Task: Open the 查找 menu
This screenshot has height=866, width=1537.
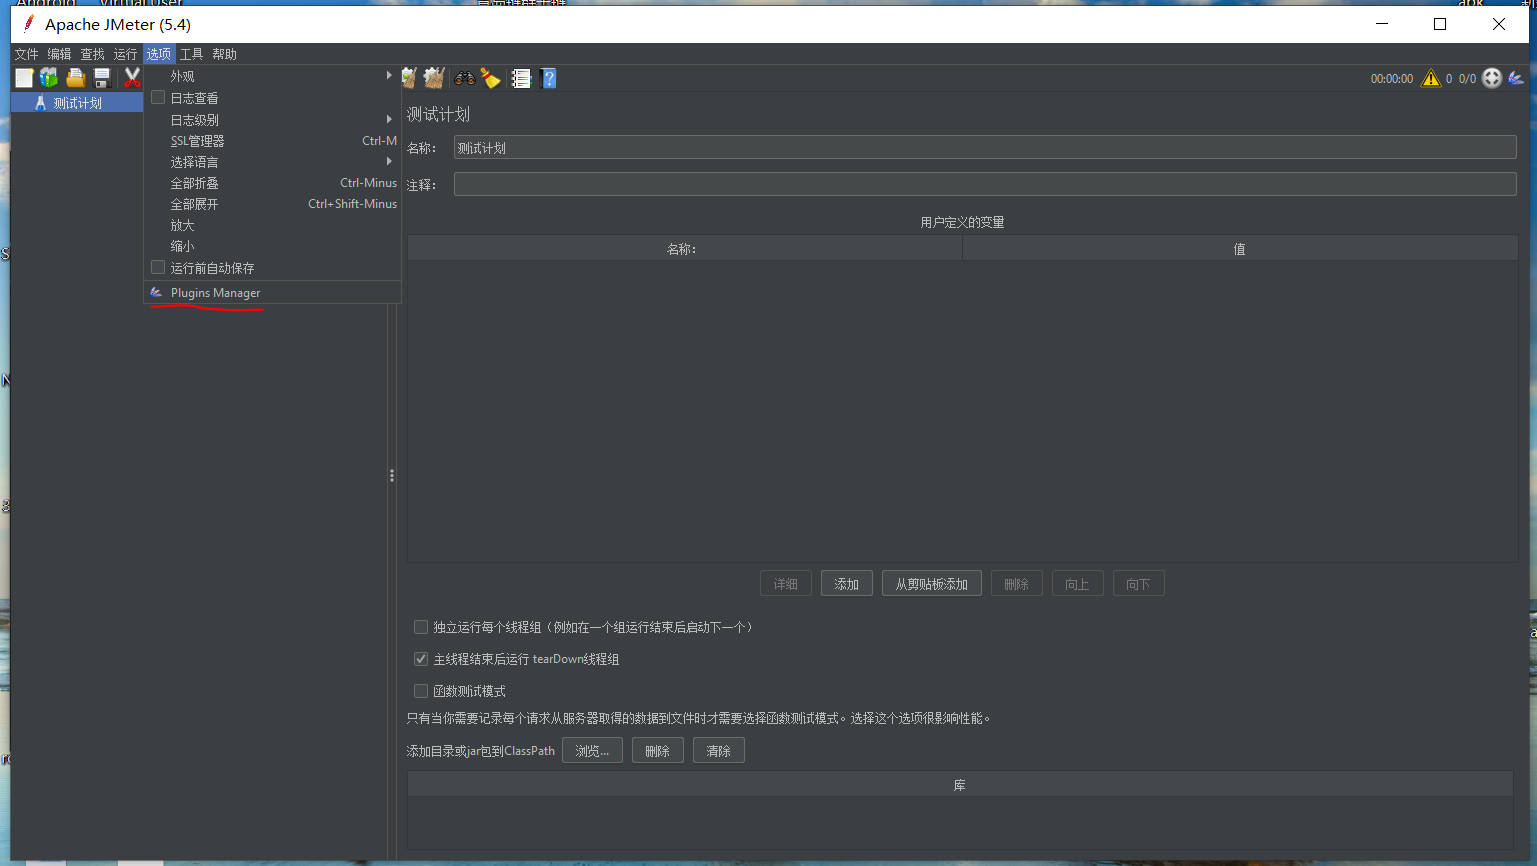Action: [92, 54]
